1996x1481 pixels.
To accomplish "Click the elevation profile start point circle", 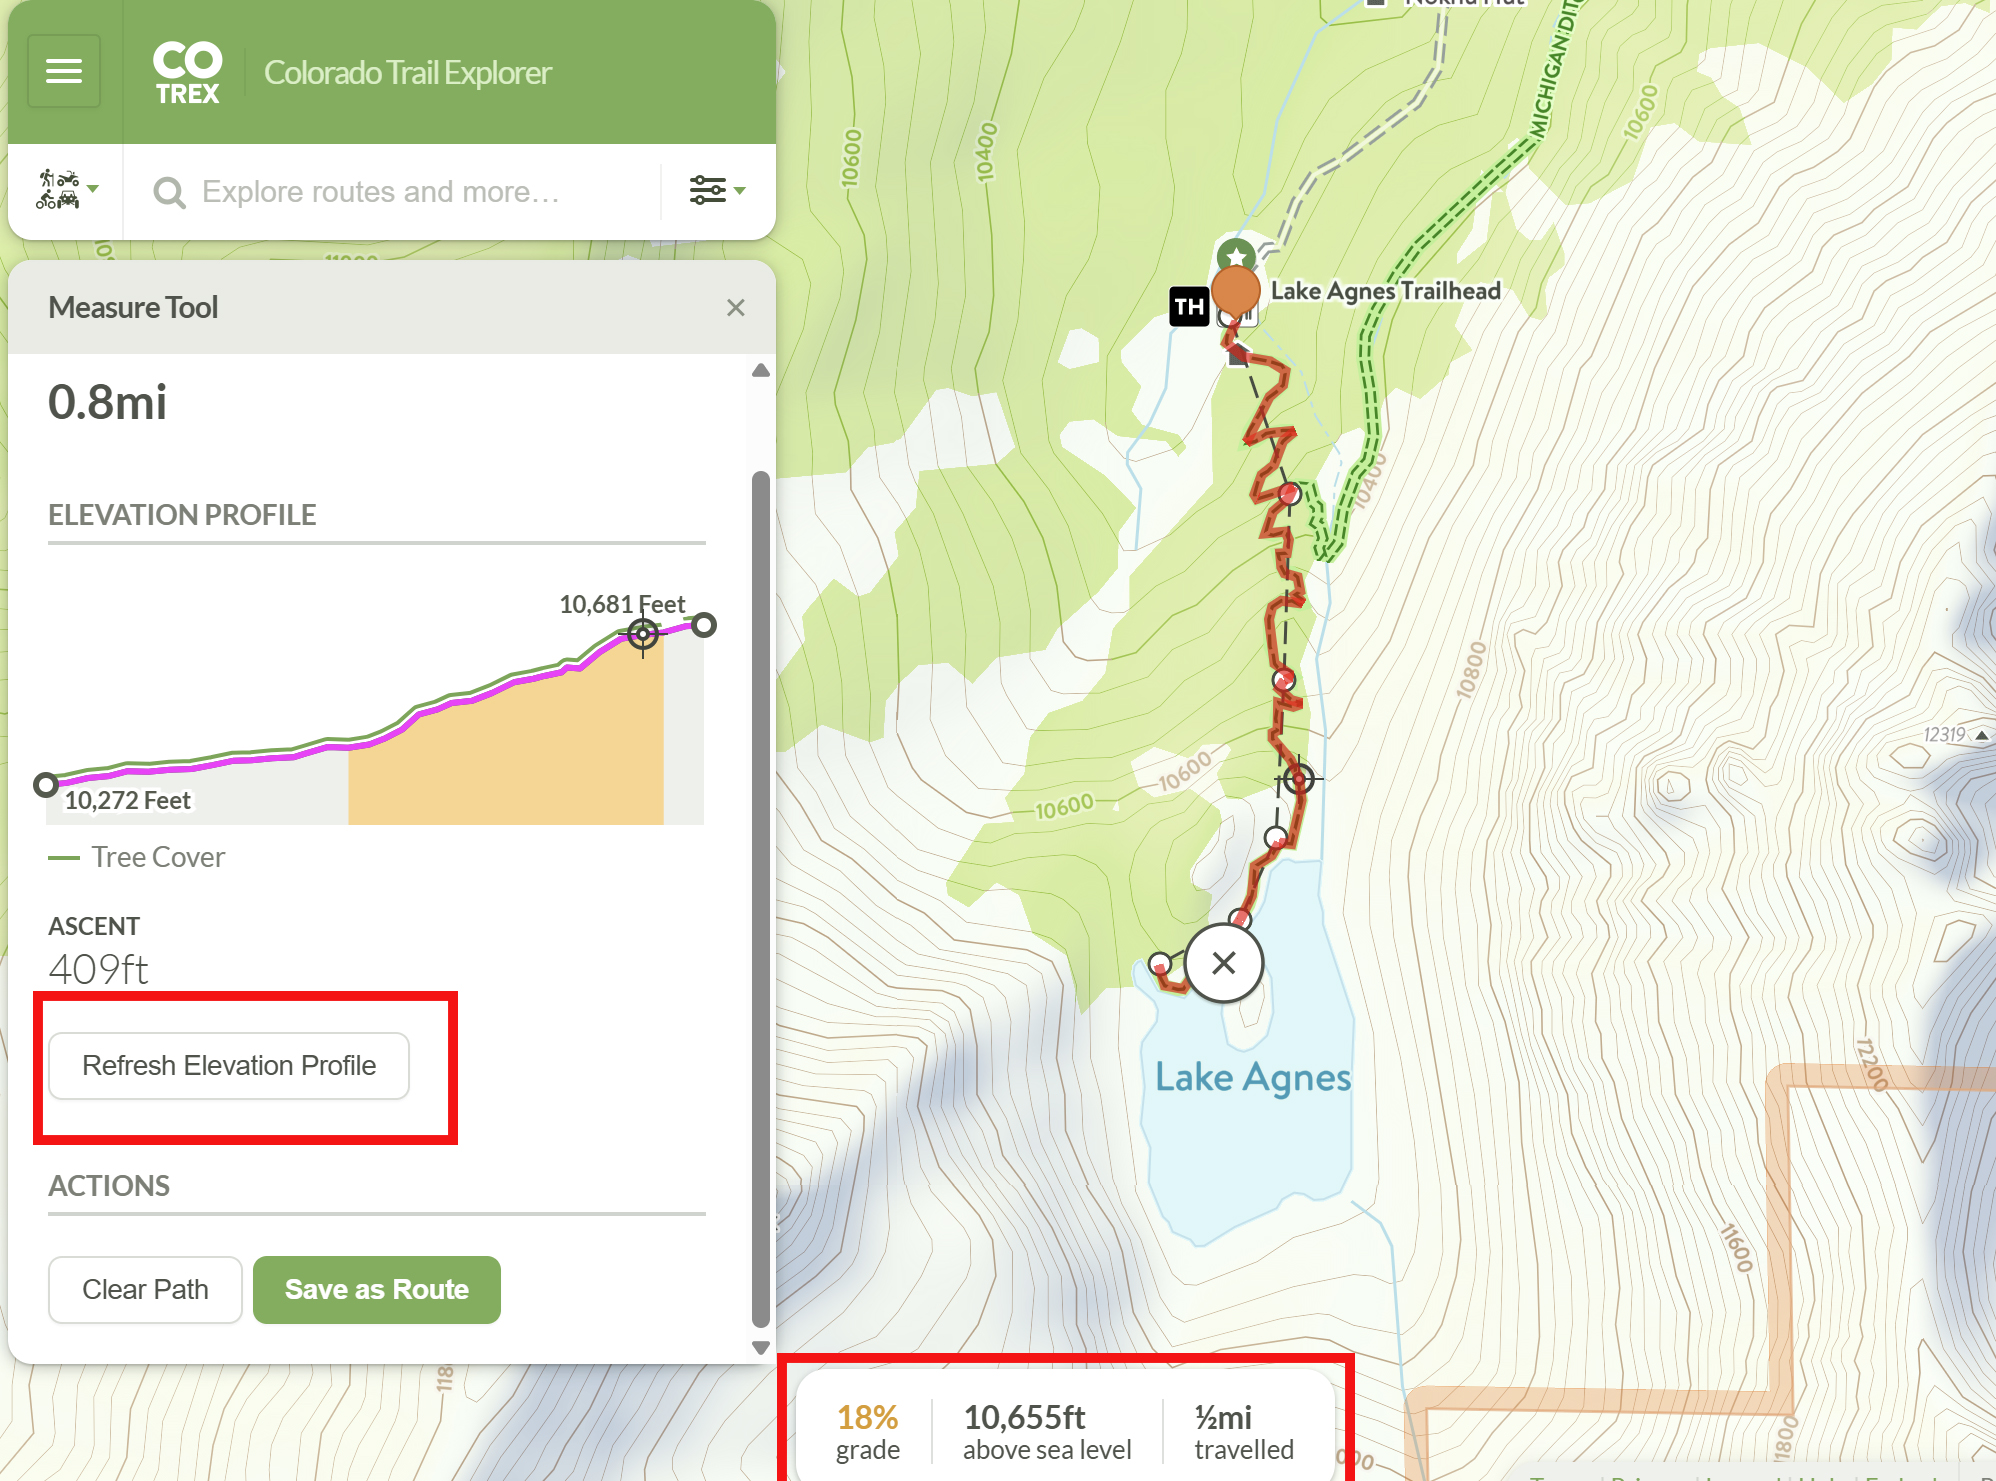I will pos(45,785).
